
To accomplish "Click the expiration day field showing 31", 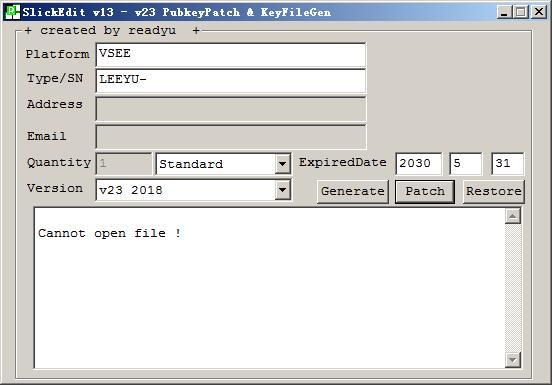I will pyautogui.click(x=508, y=164).
